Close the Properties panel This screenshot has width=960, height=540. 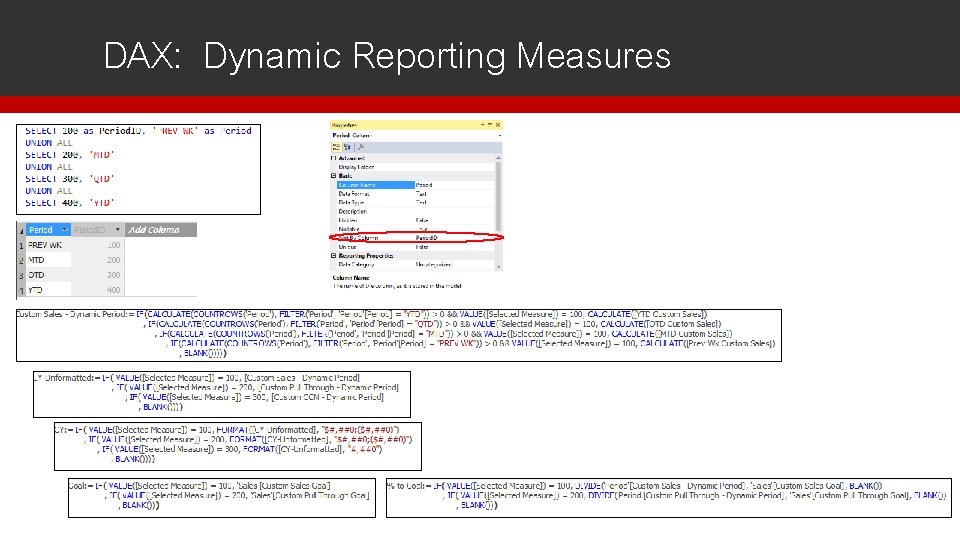point(498,125)
